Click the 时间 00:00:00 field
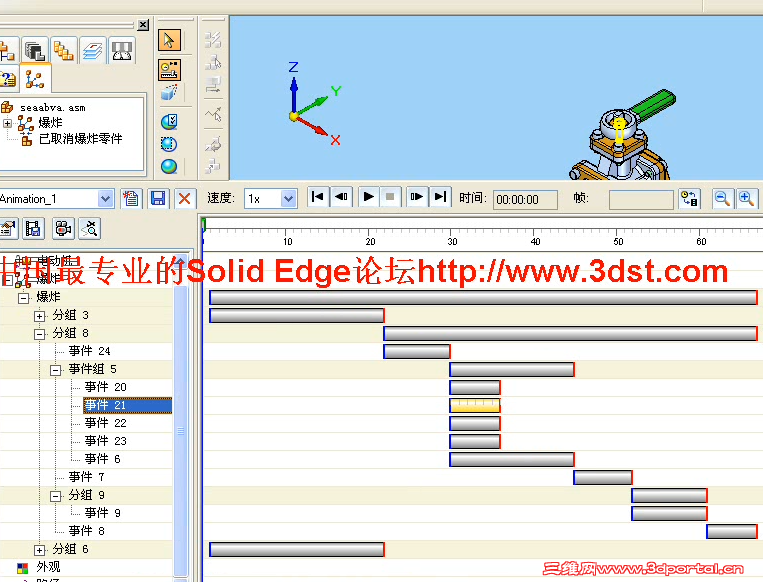 [x=525, y=200]
